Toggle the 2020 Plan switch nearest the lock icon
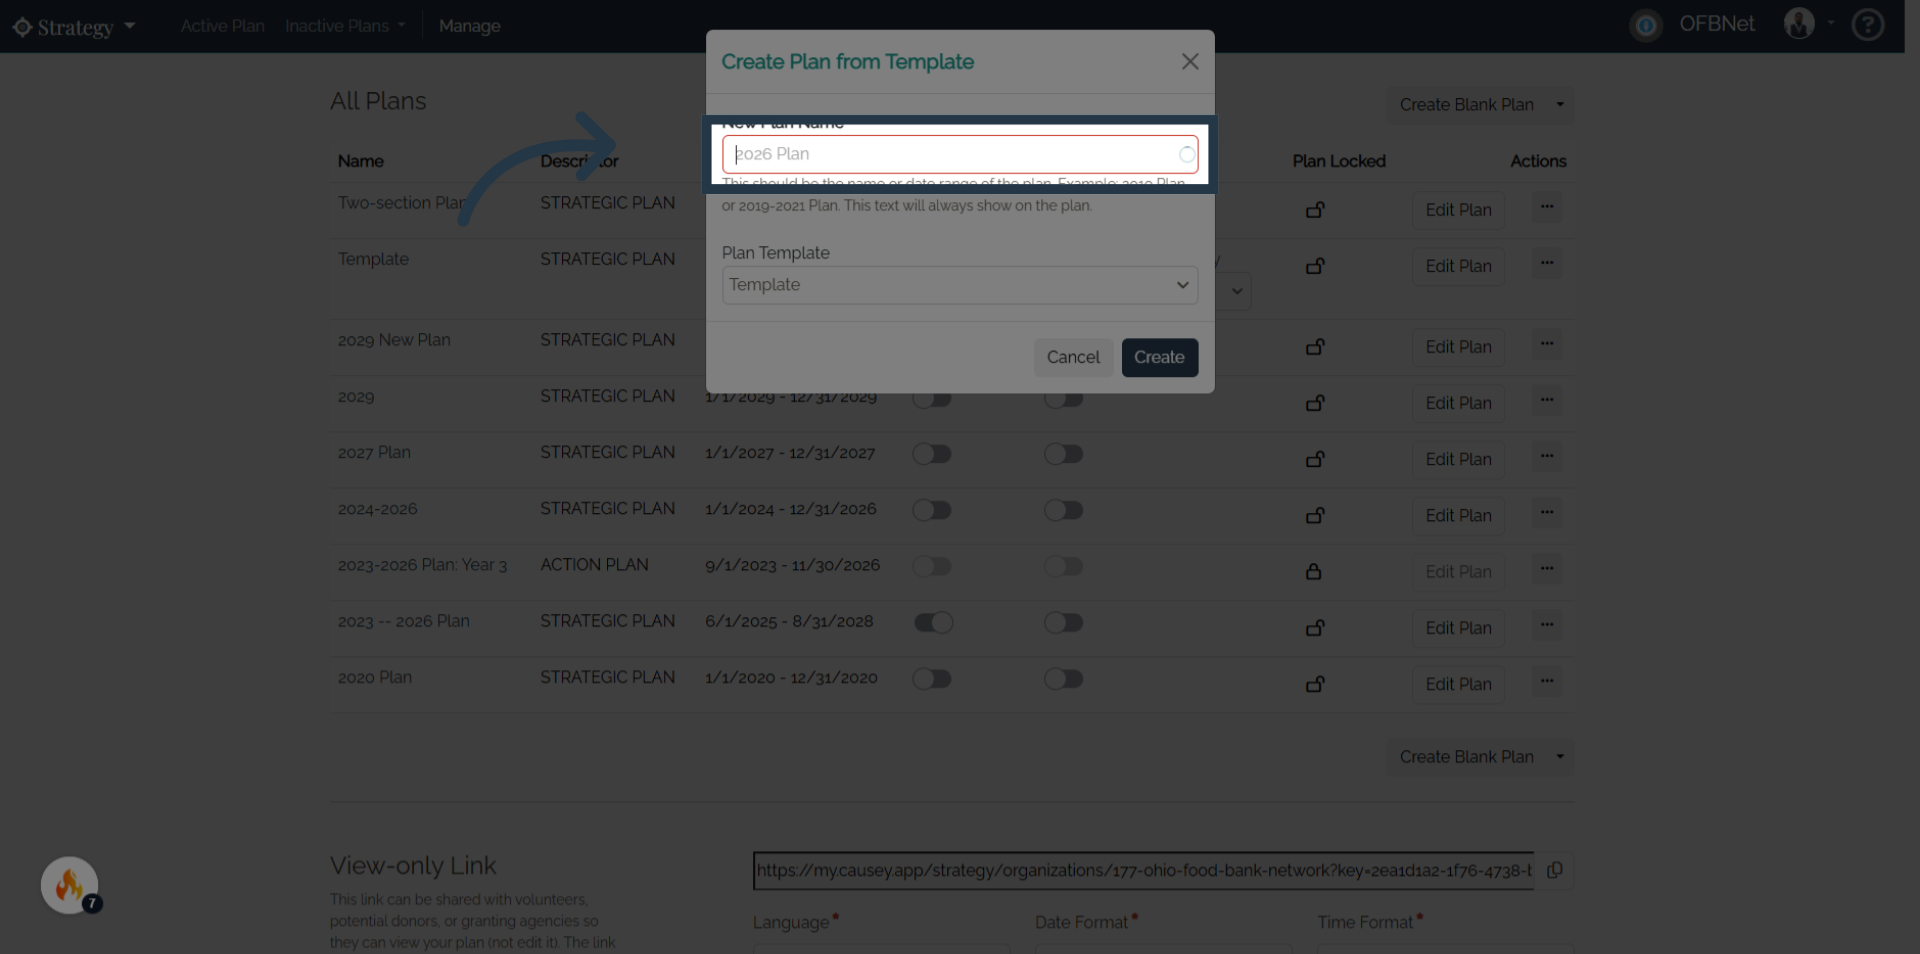The height and width of the screenshot is (954, 1920). pyautogui.click(x=1064, y=679)
